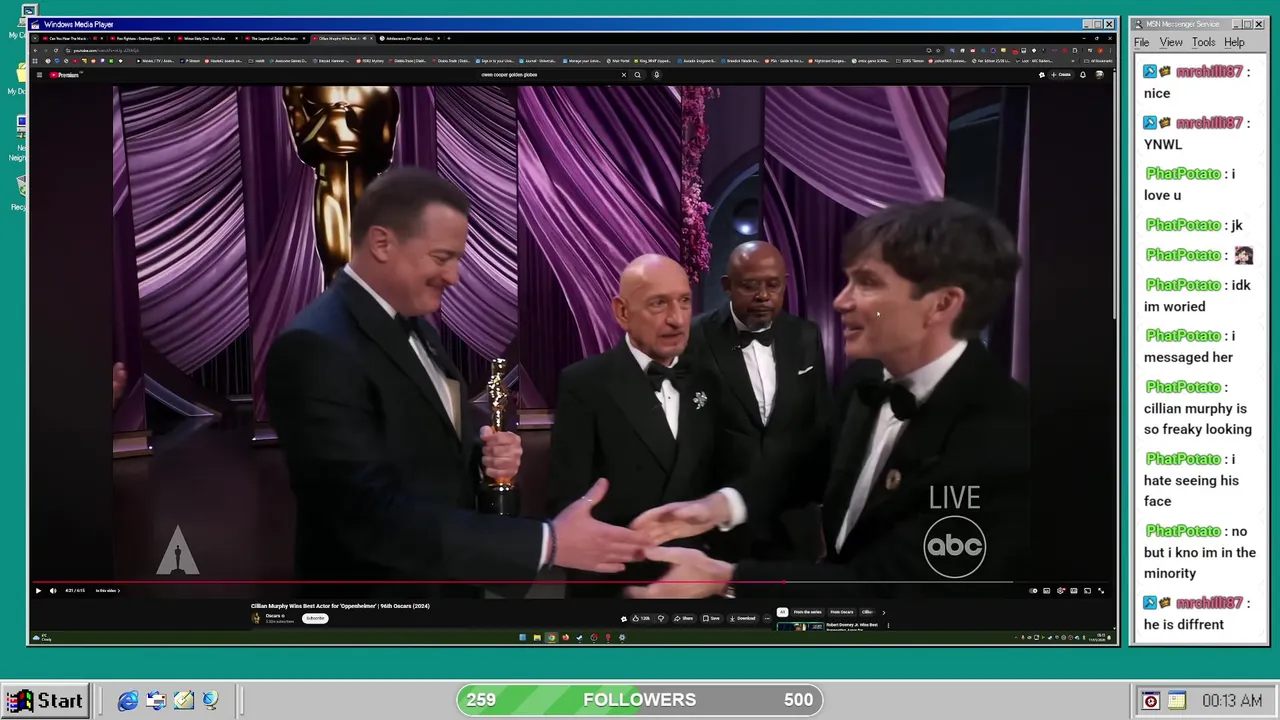Viewport: 1280px width, 720px height.
Task: Click the red recorder icon in system tray
Action: [1151, 701]
